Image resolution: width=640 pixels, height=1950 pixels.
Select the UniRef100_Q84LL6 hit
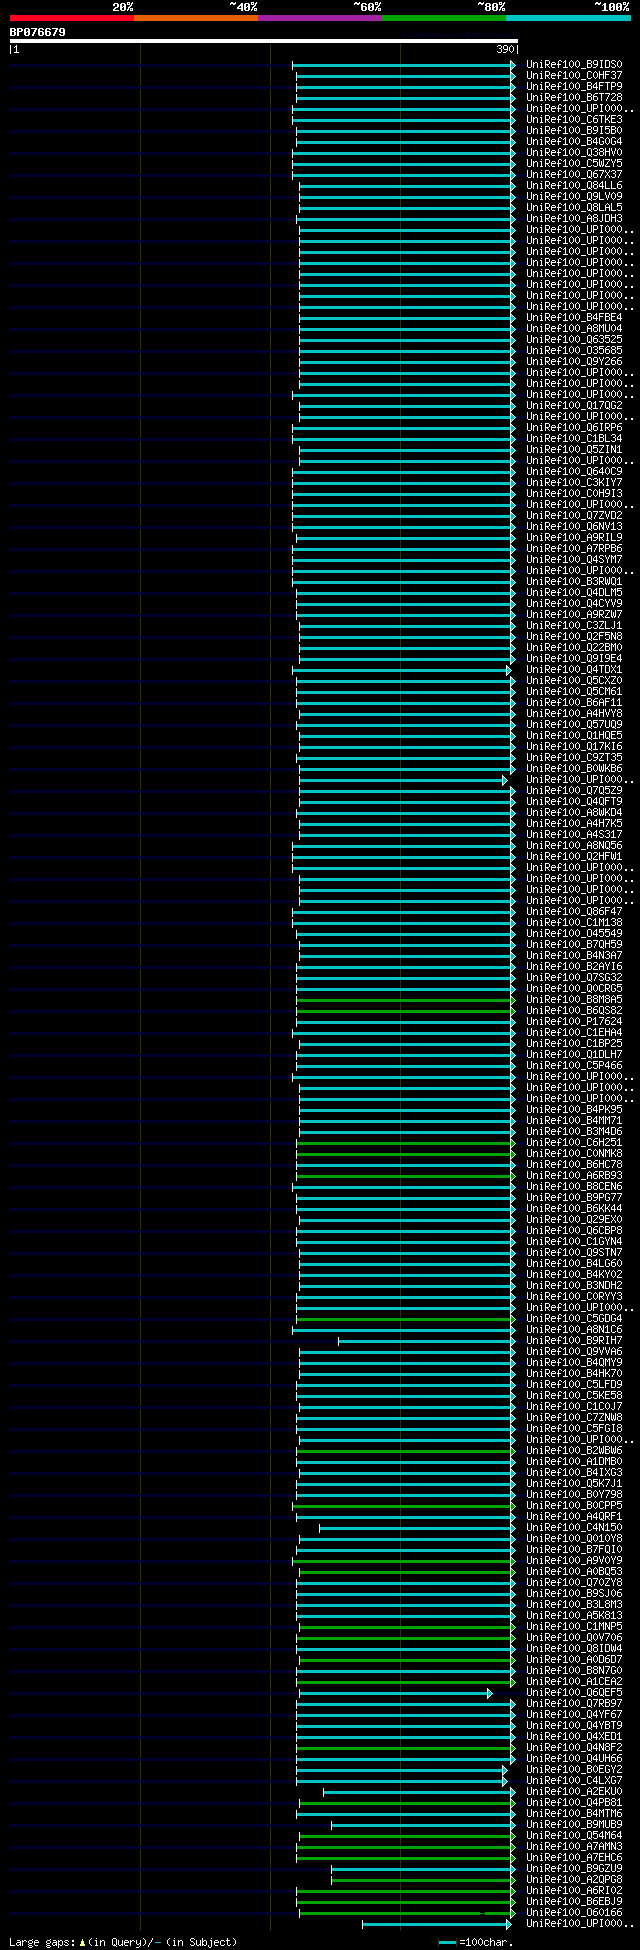click(x=574, y=185)
